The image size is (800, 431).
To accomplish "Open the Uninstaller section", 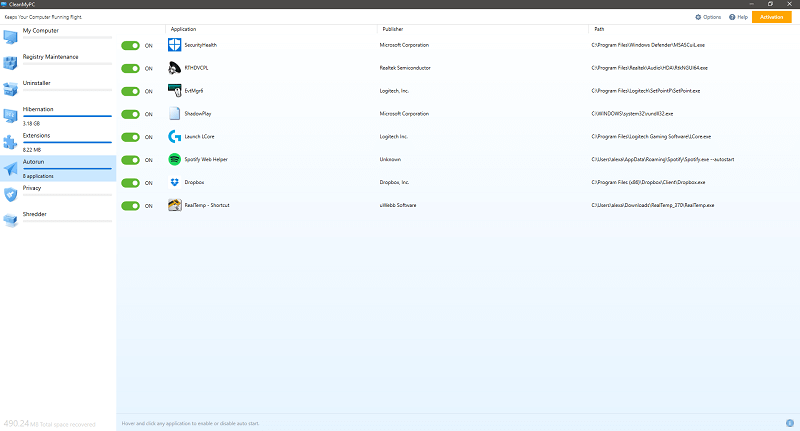I will tap(58, 89).
